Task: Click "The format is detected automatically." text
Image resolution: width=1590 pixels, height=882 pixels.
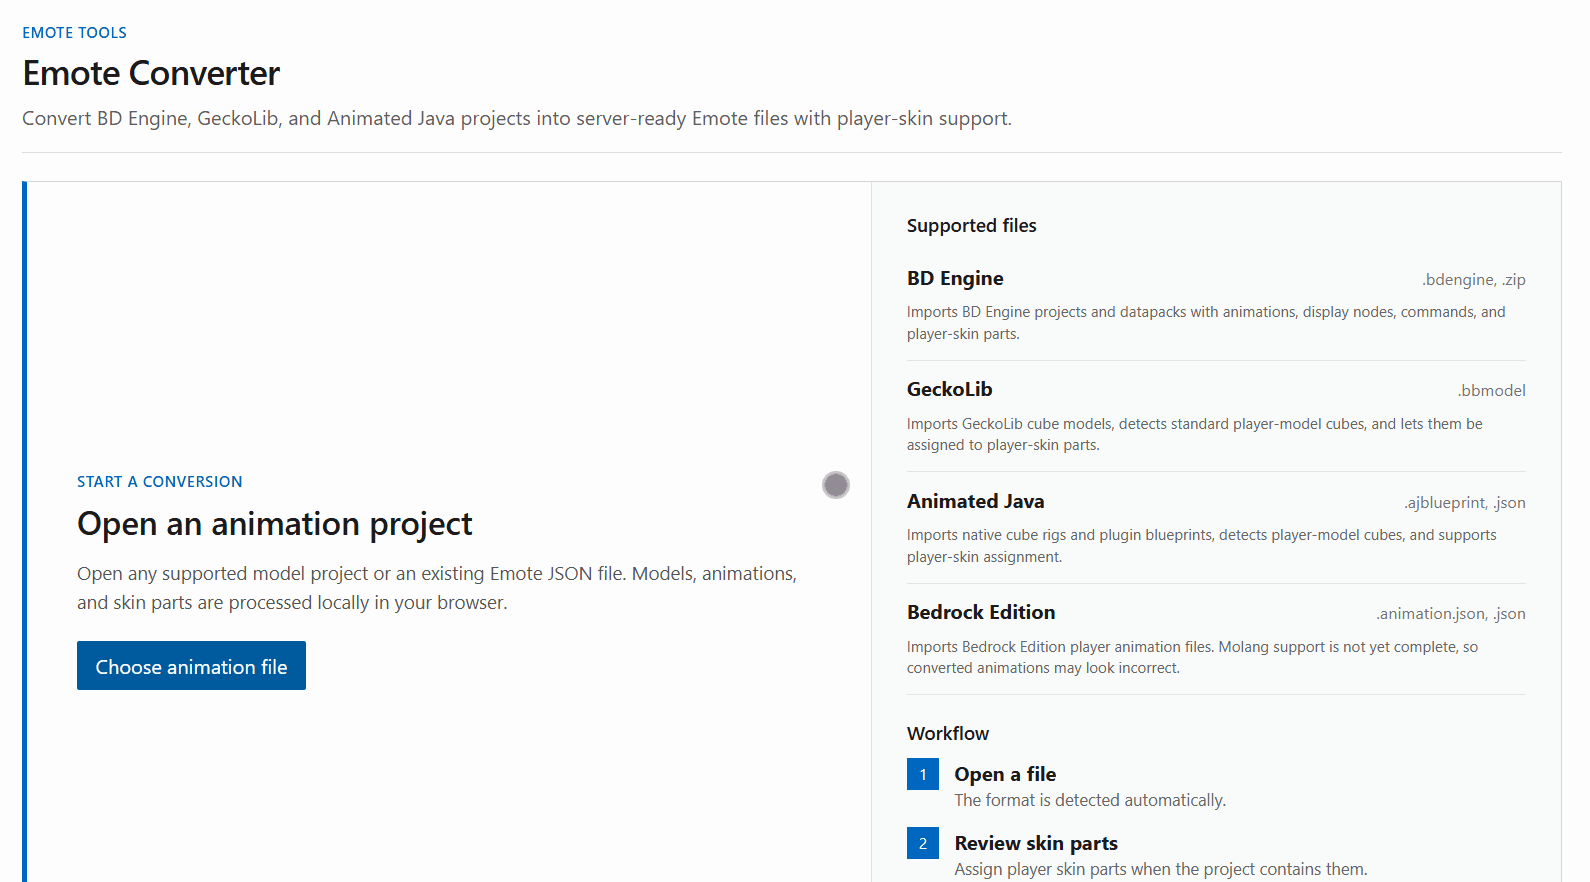Action: tap(1090, 800)
